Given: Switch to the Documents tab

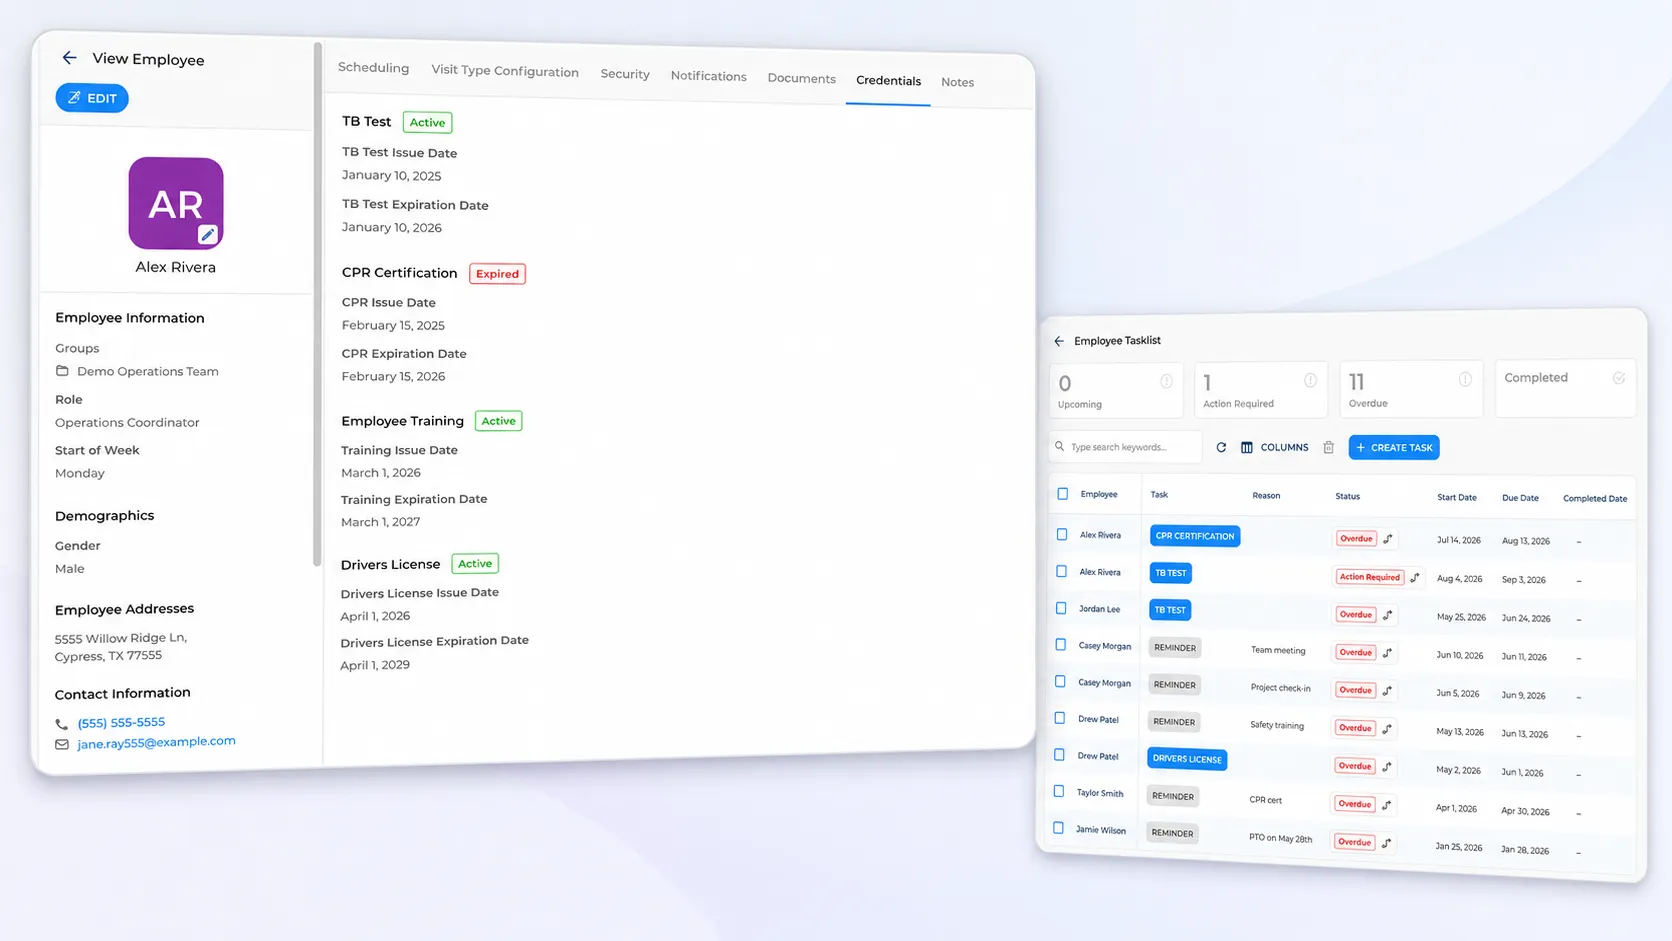Looking at the screenshot, I should 801,78.
